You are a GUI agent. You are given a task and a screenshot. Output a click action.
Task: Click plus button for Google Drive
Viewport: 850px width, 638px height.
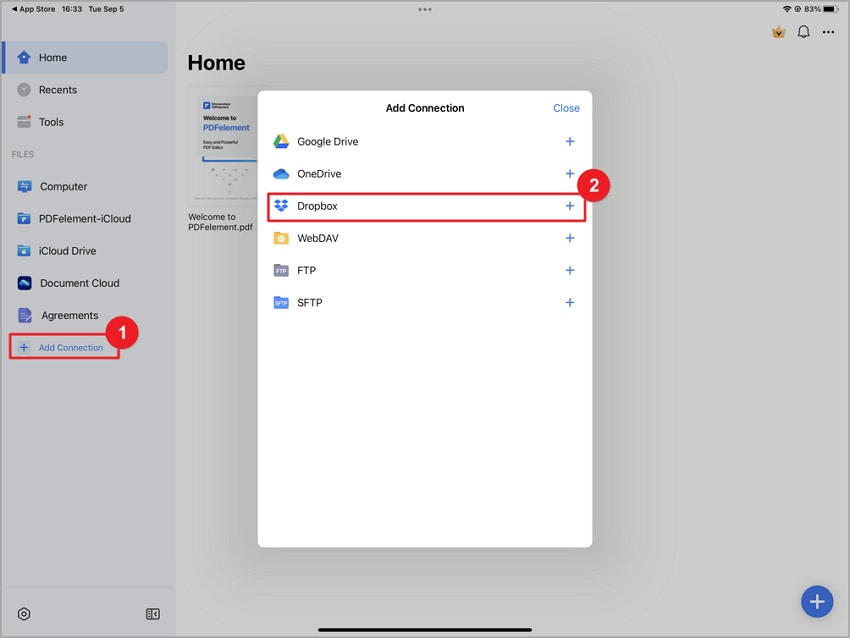(570, 141)
